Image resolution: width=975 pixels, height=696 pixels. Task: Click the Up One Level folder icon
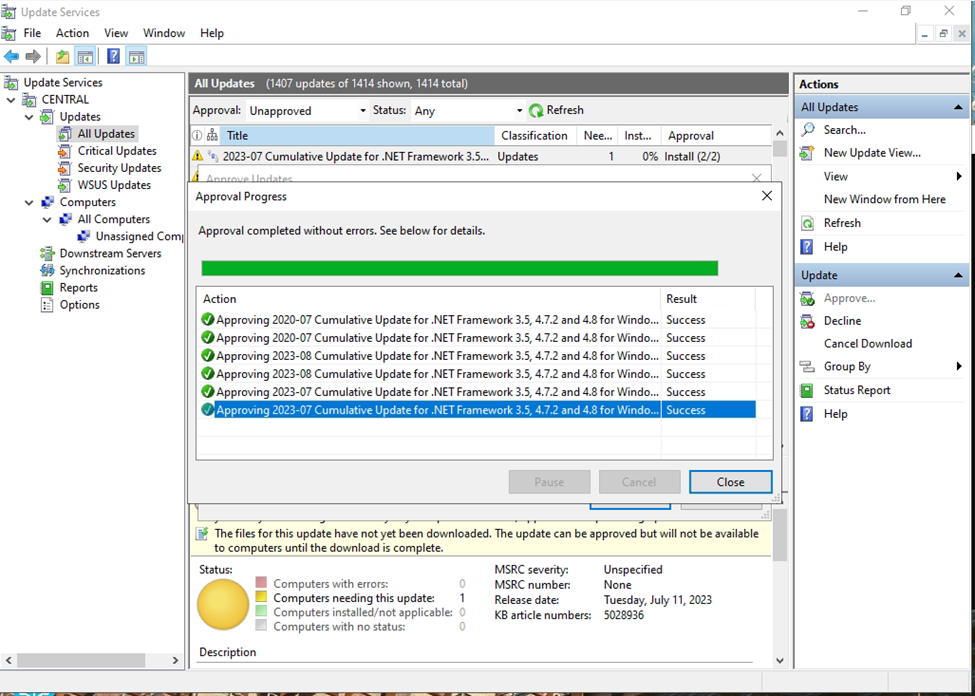(x=63, y=57)
